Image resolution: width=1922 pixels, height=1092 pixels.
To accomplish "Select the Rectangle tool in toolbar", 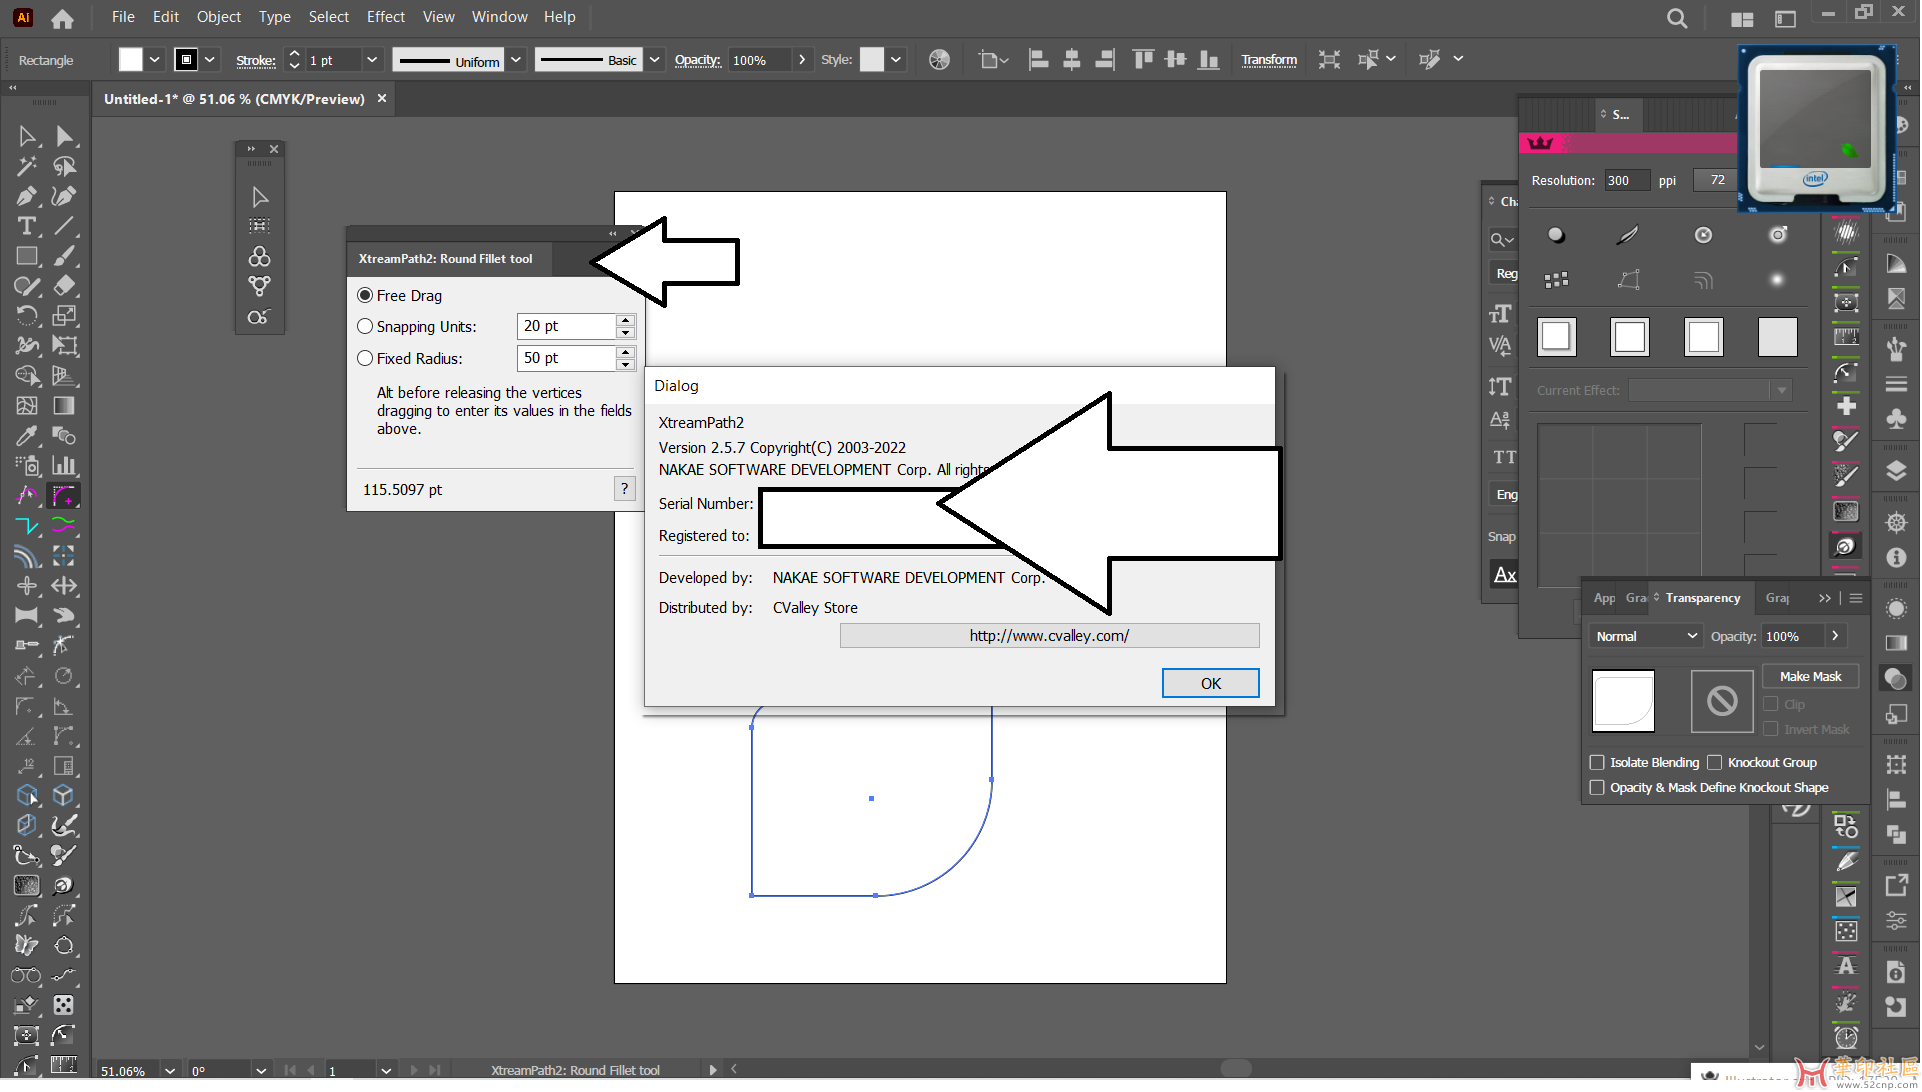I will 27,256.
